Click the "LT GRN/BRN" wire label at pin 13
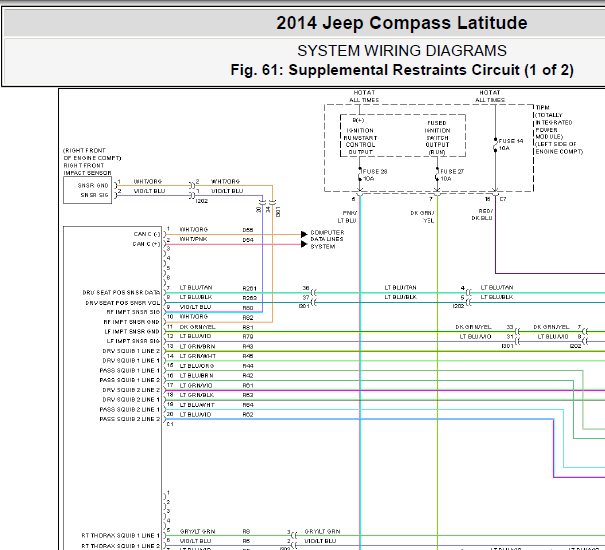605x550 pixels. [197, 347]
